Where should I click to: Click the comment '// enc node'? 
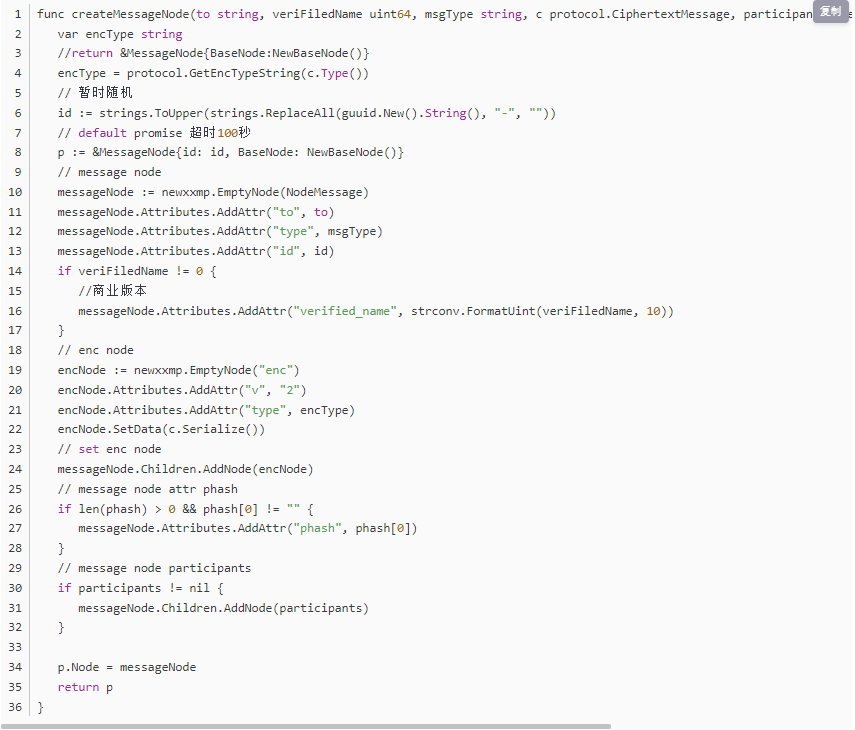point(95,350)
